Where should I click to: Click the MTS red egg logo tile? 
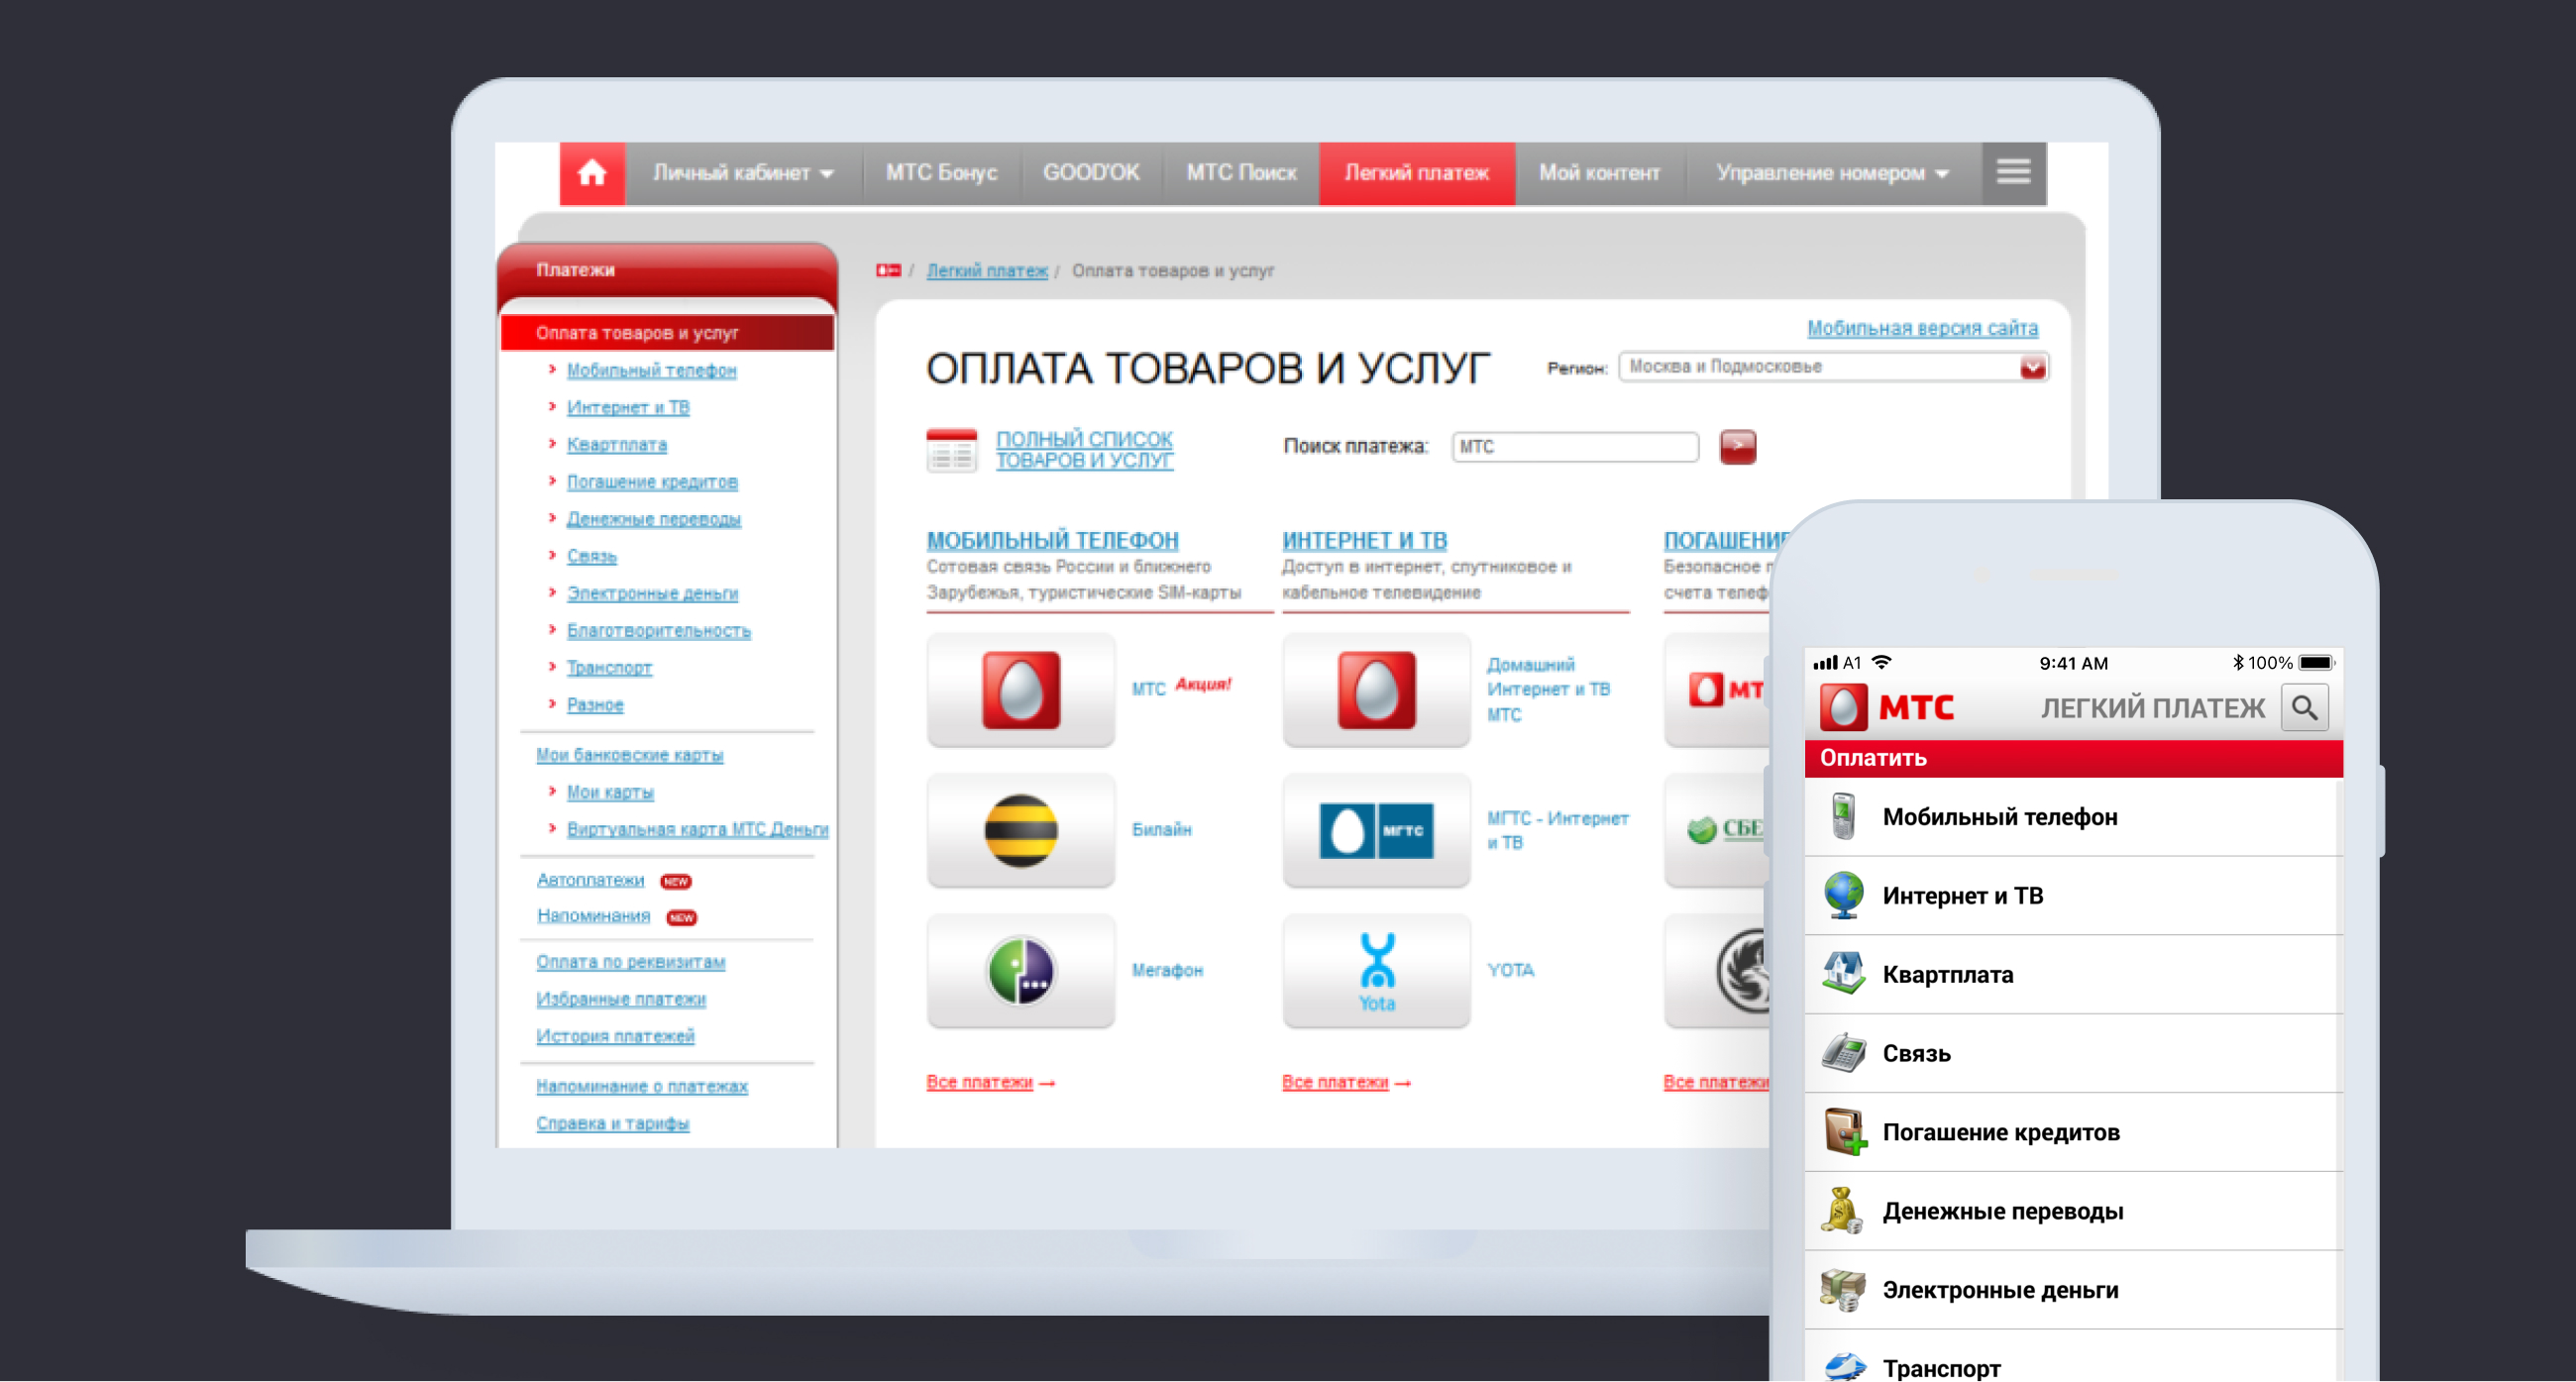point(1020,690)
